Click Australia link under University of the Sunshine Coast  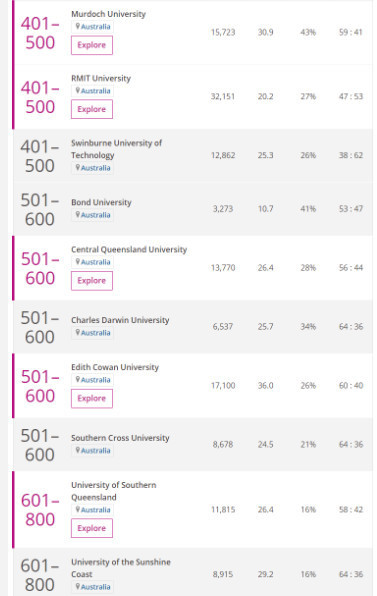96,586
